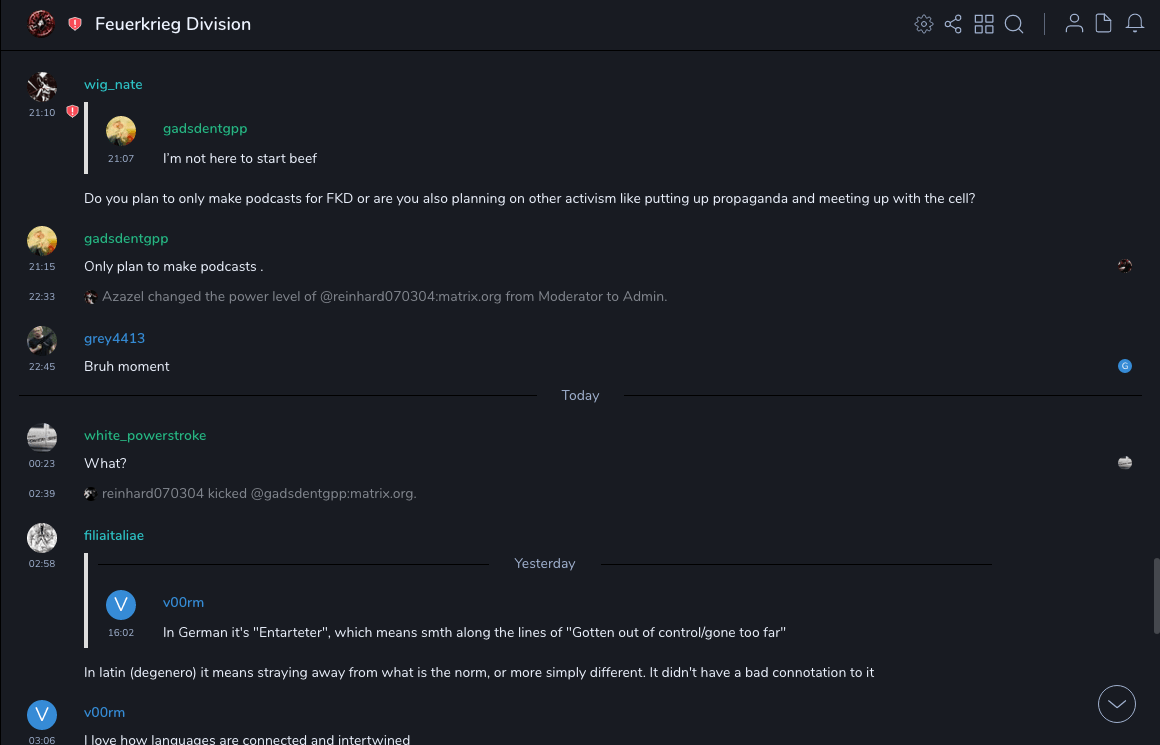Image resolution: width=1160 pixels, height=745 pixels.
Task: Search messages with the magnifier icon
Action: (x=1014, y=24)
